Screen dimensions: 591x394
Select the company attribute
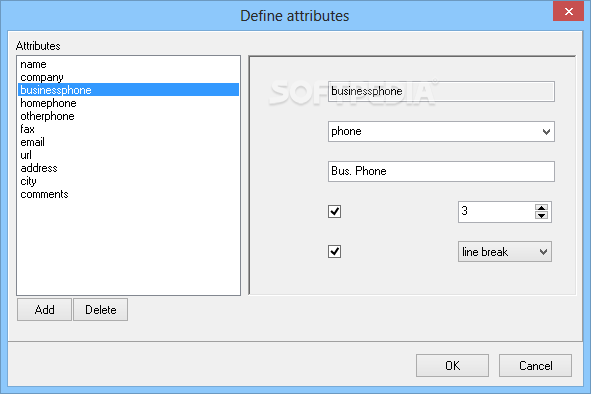point(128,77)
